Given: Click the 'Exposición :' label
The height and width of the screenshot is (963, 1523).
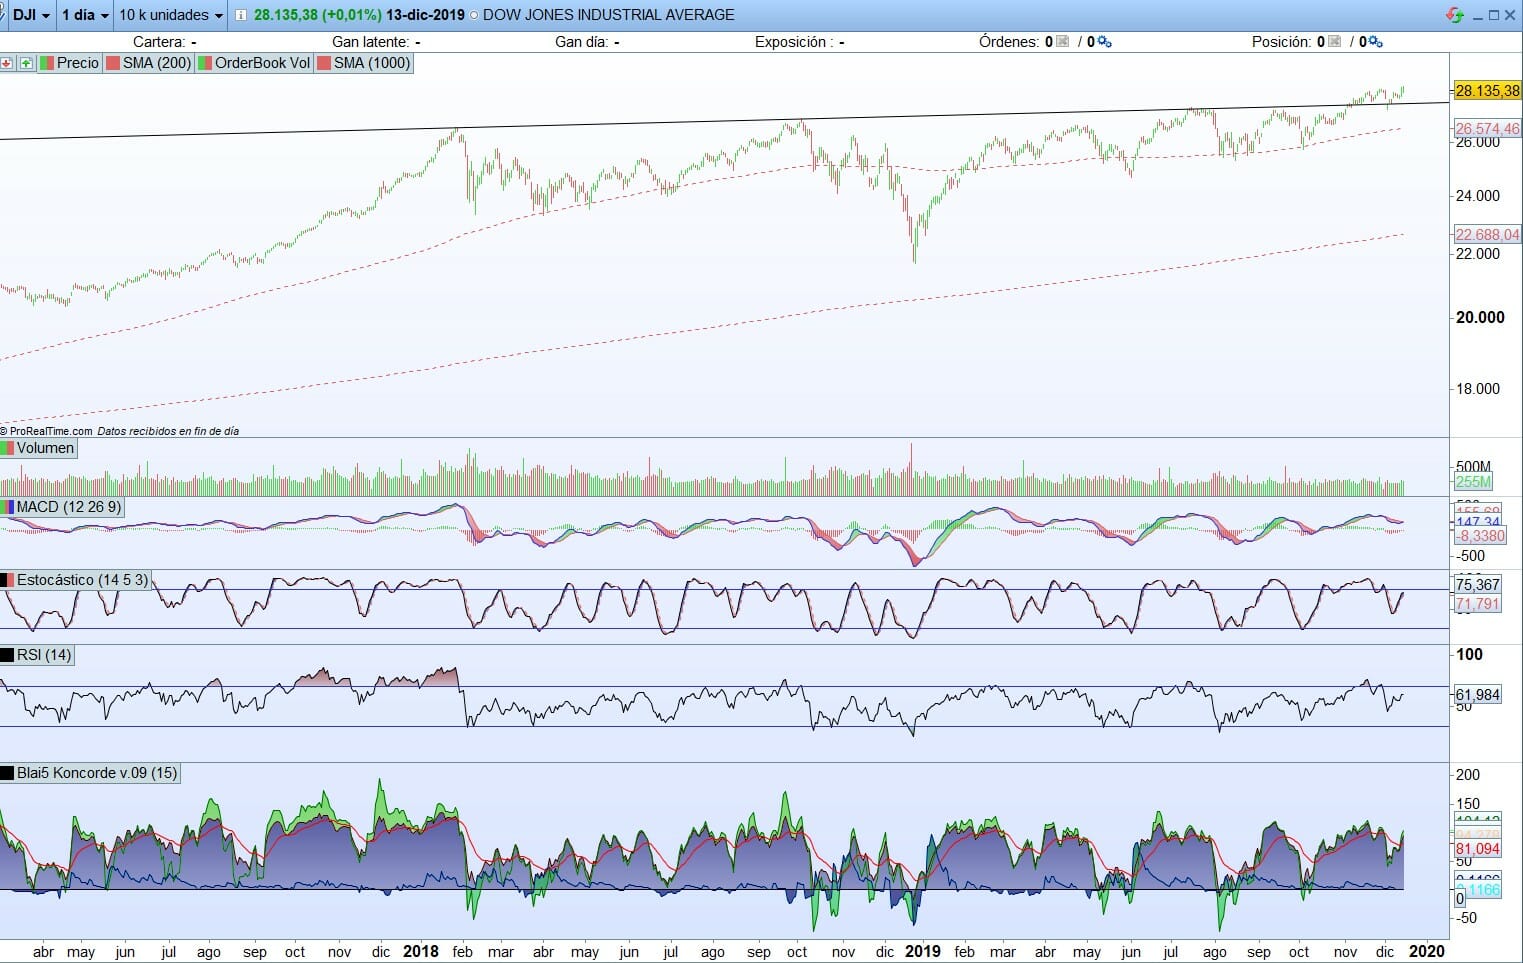Looking at the screenshot, I should click(792, 42).
